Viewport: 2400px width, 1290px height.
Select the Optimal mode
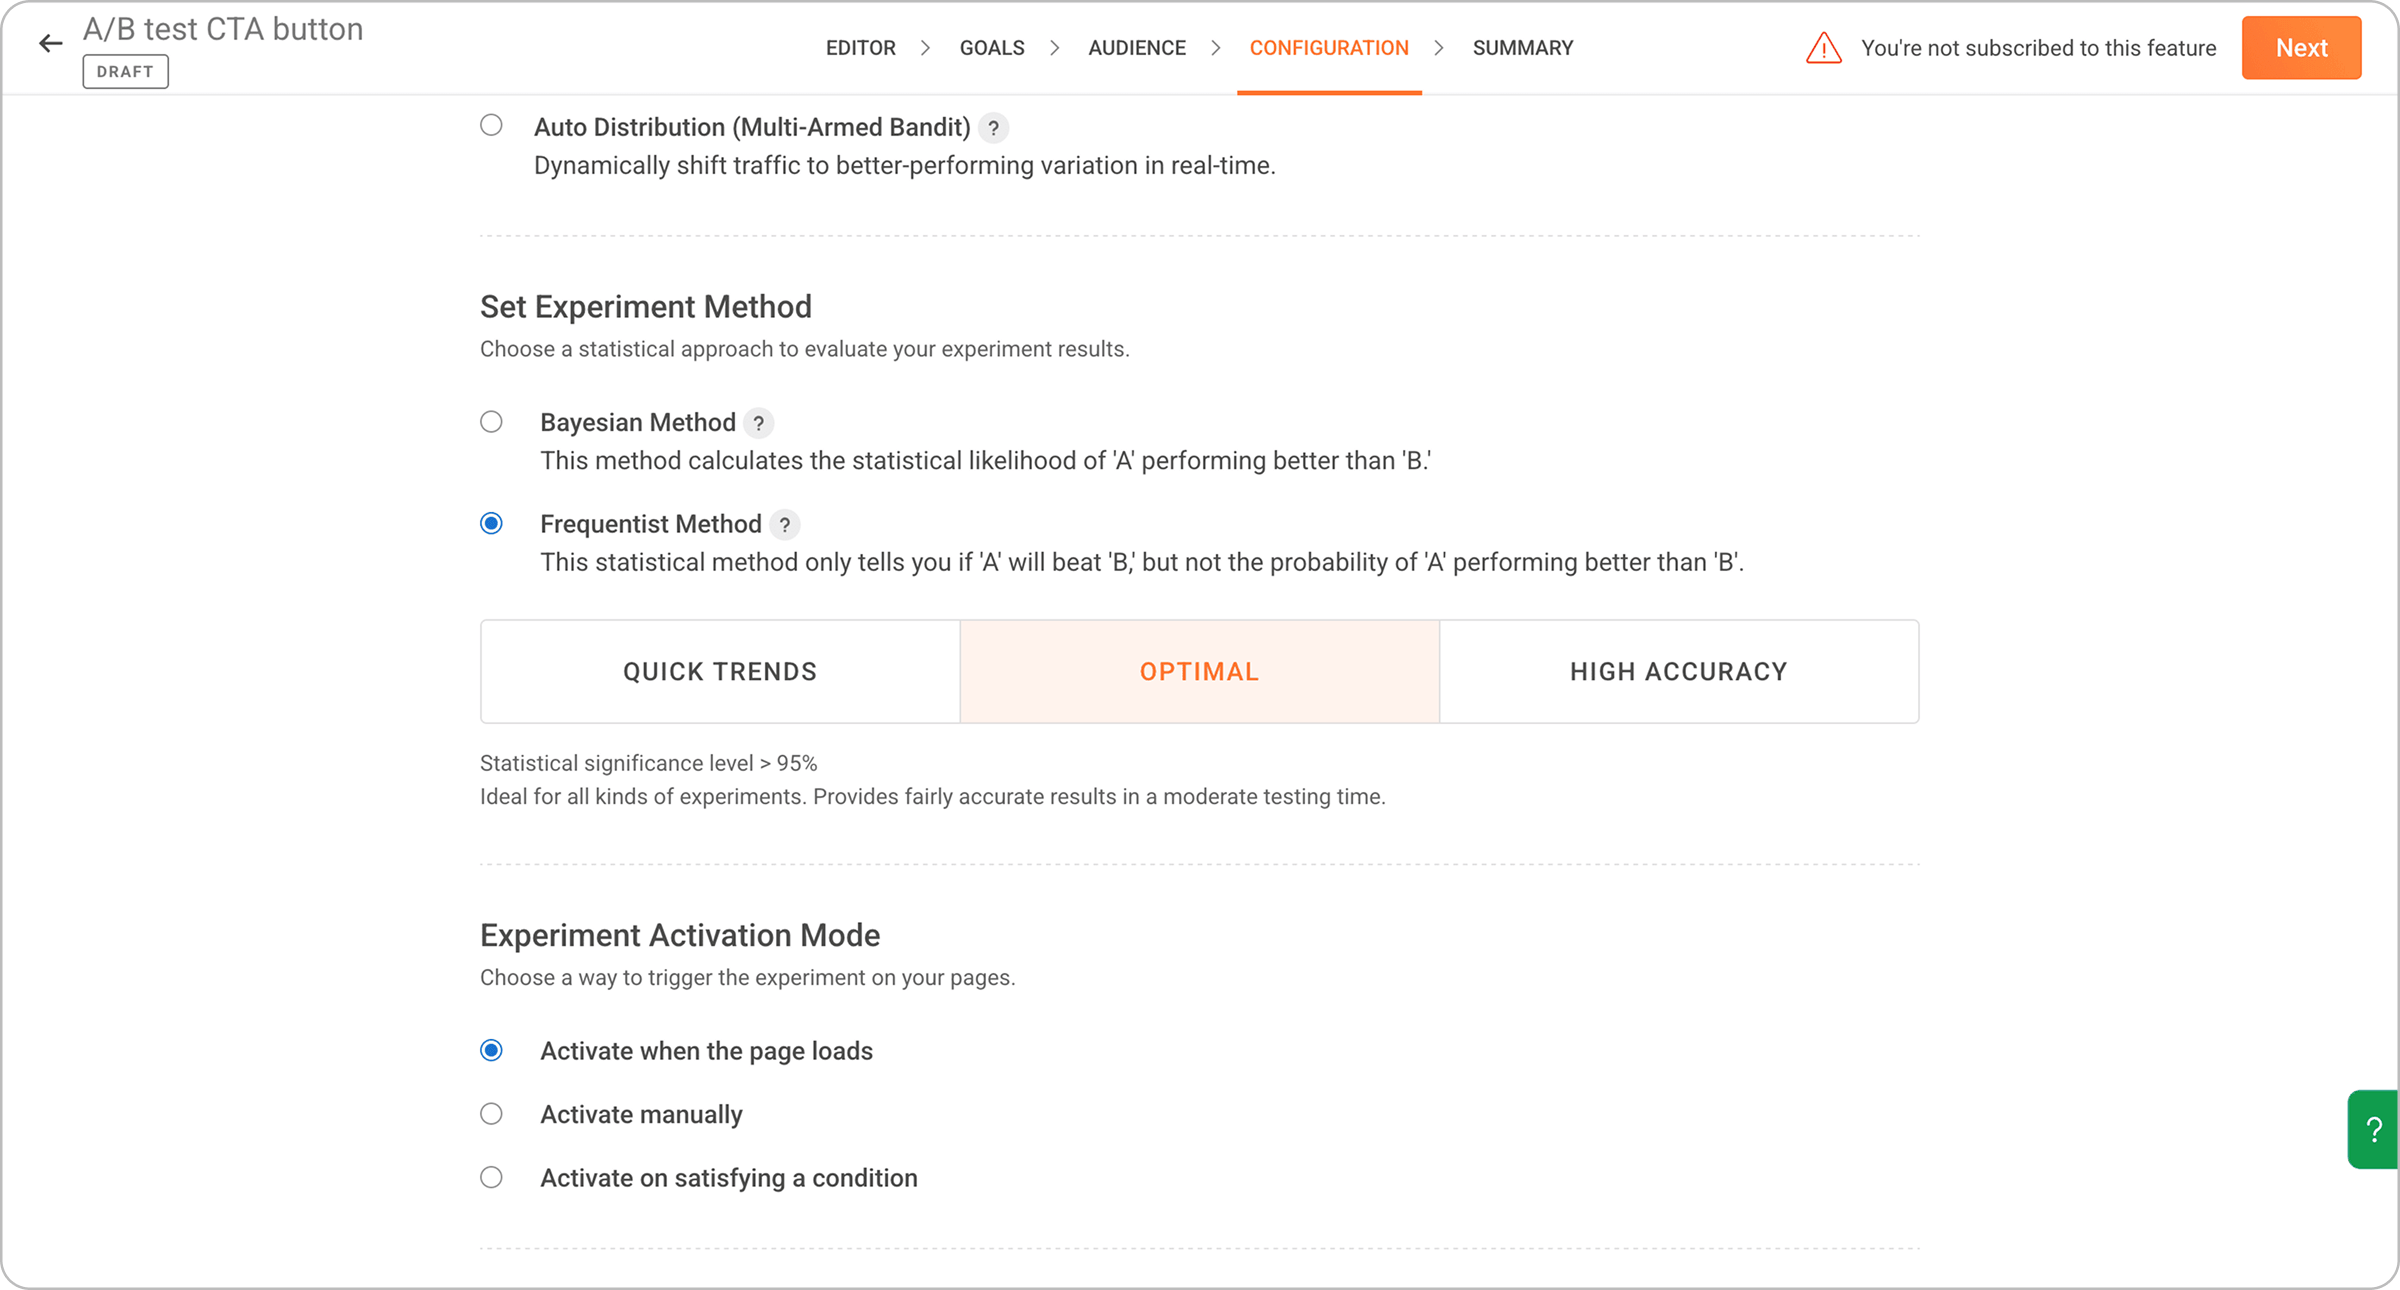pos(1199,672)
